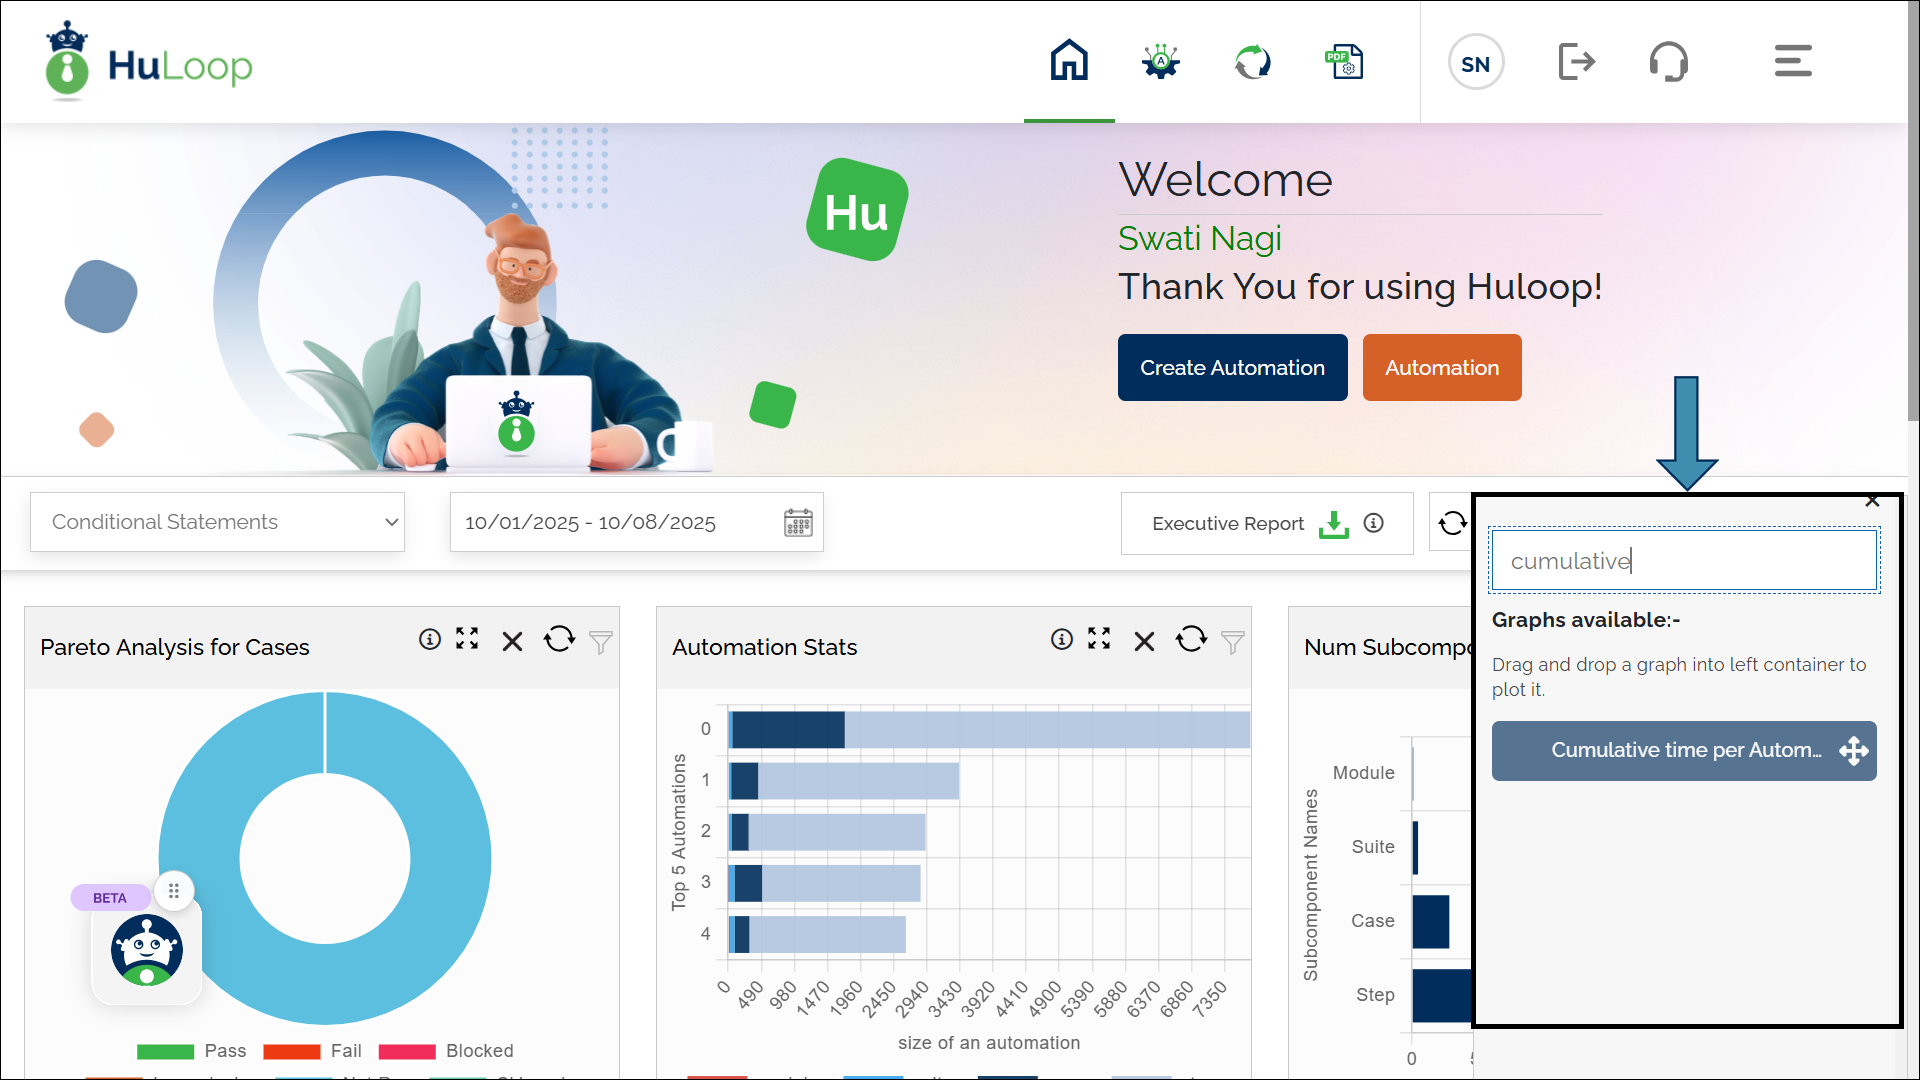Close the Automation Stats widget
Screen dimensions: 1920x1080
click(x=1144, y=640)
